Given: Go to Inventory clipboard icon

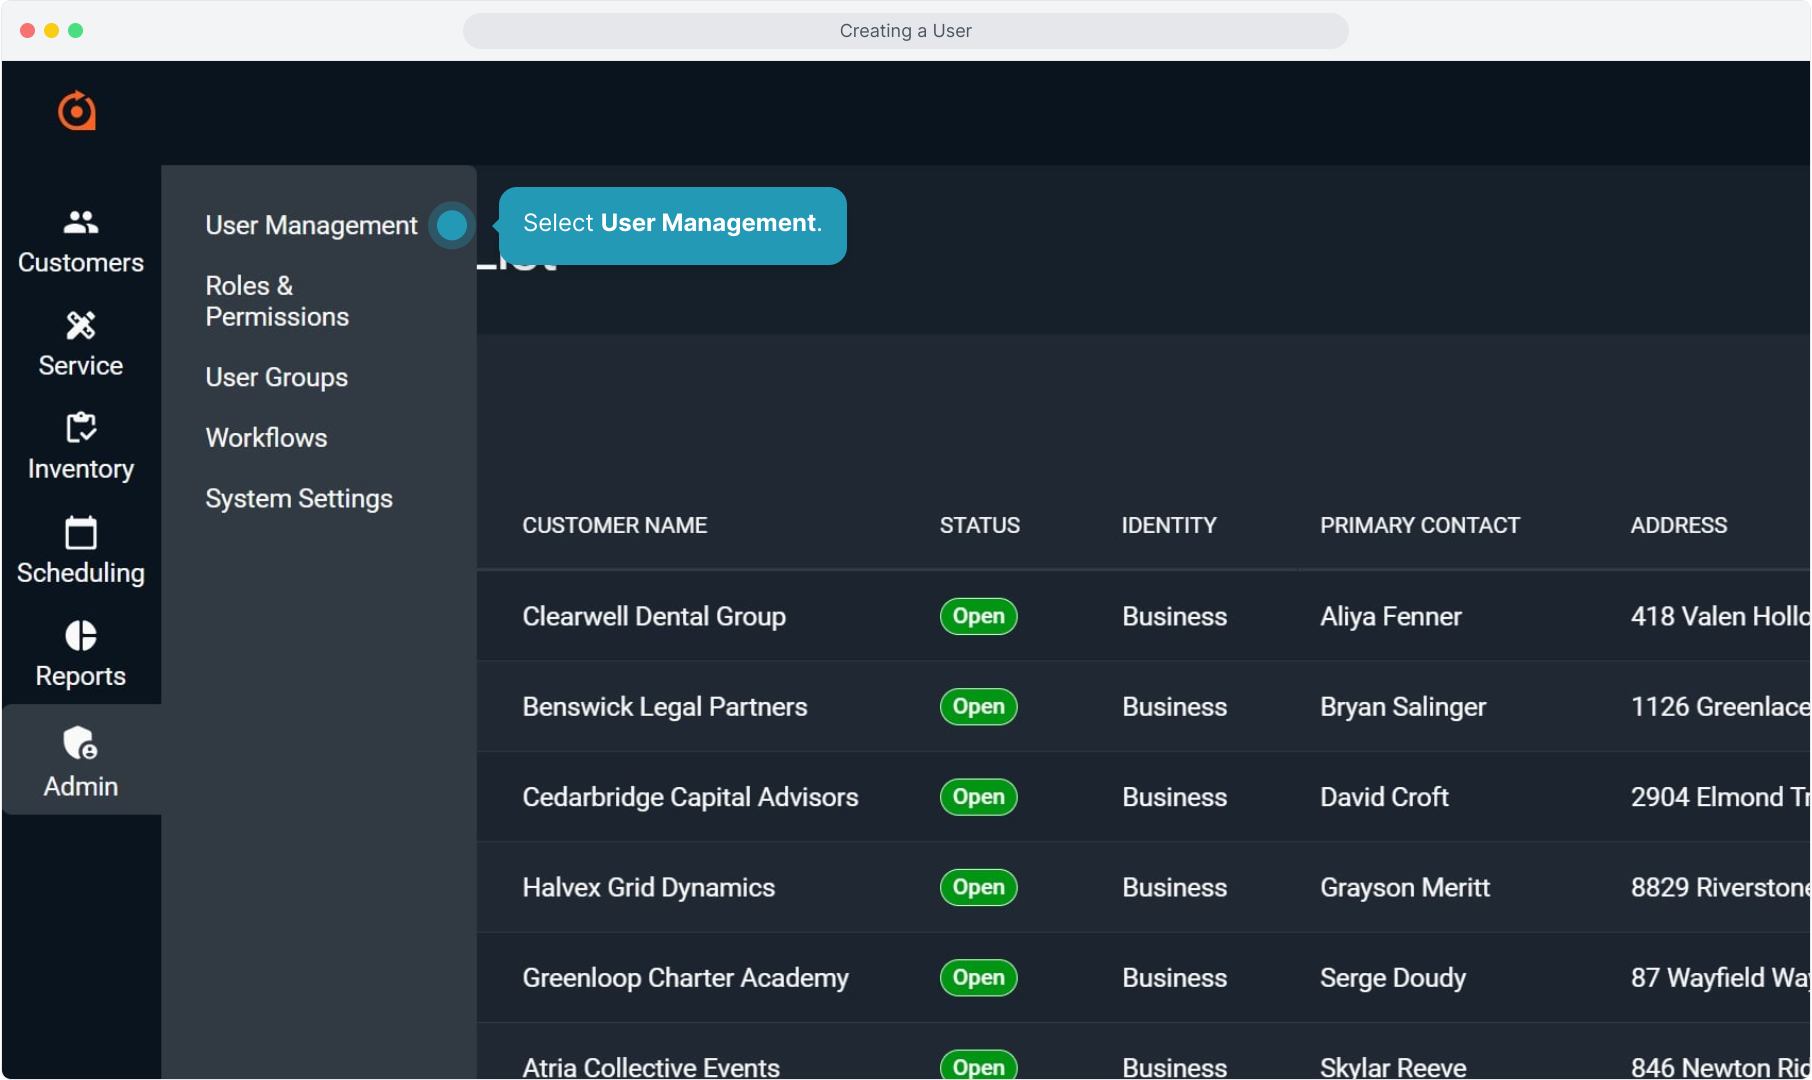Looking at the screenshot, I should point(80,428).
